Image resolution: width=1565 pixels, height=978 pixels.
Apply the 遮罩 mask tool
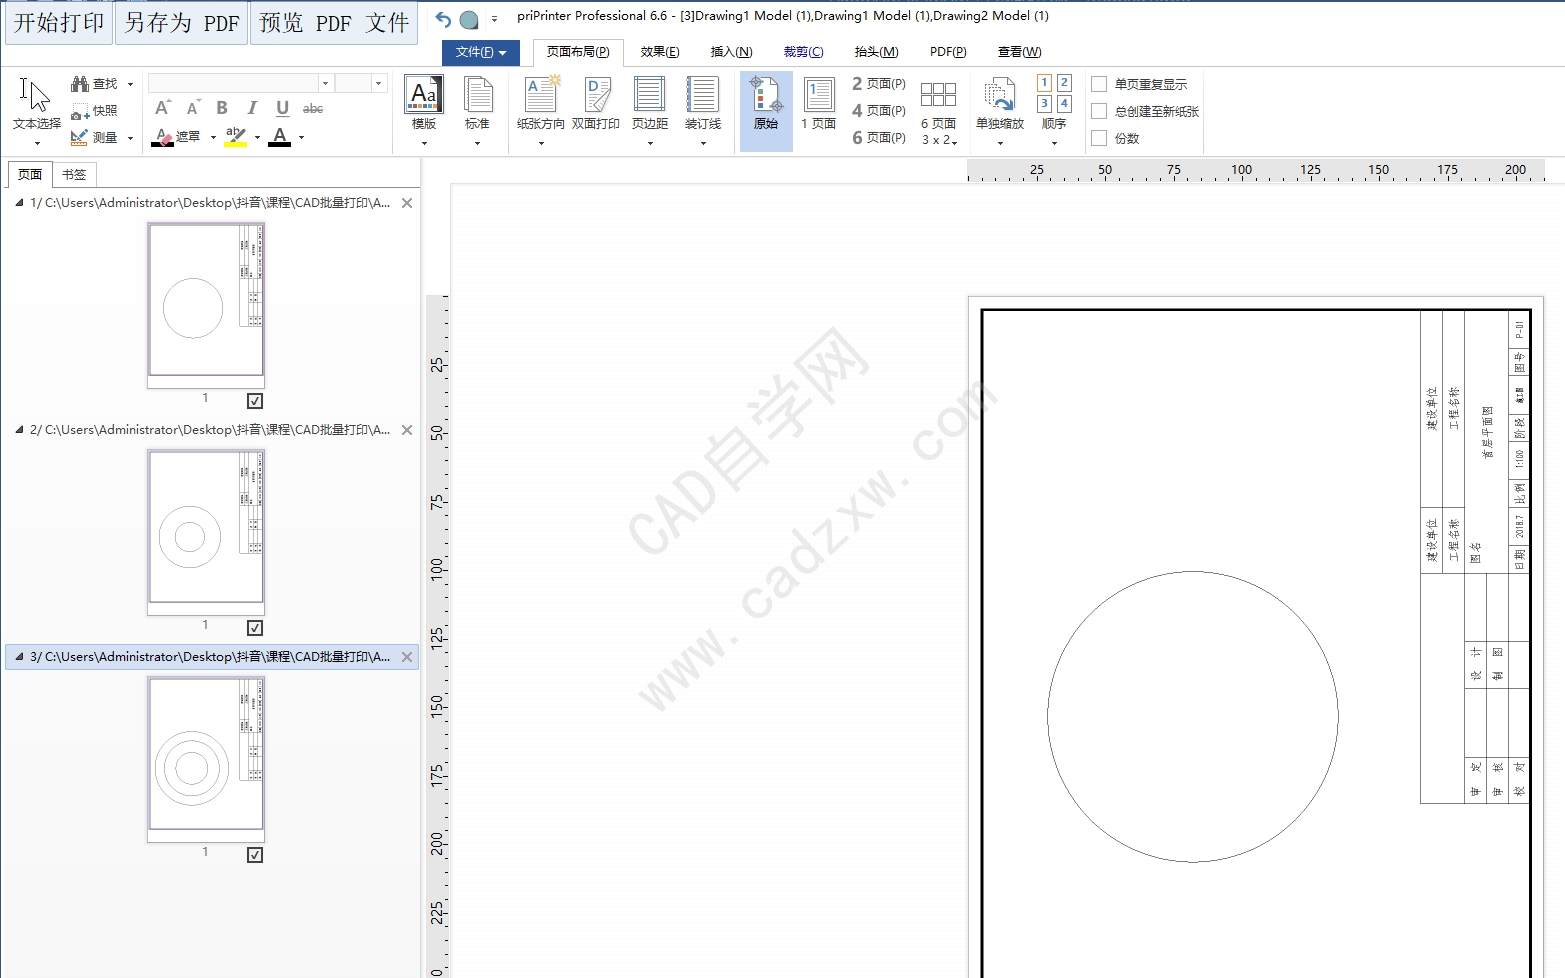tap(177, 137)
